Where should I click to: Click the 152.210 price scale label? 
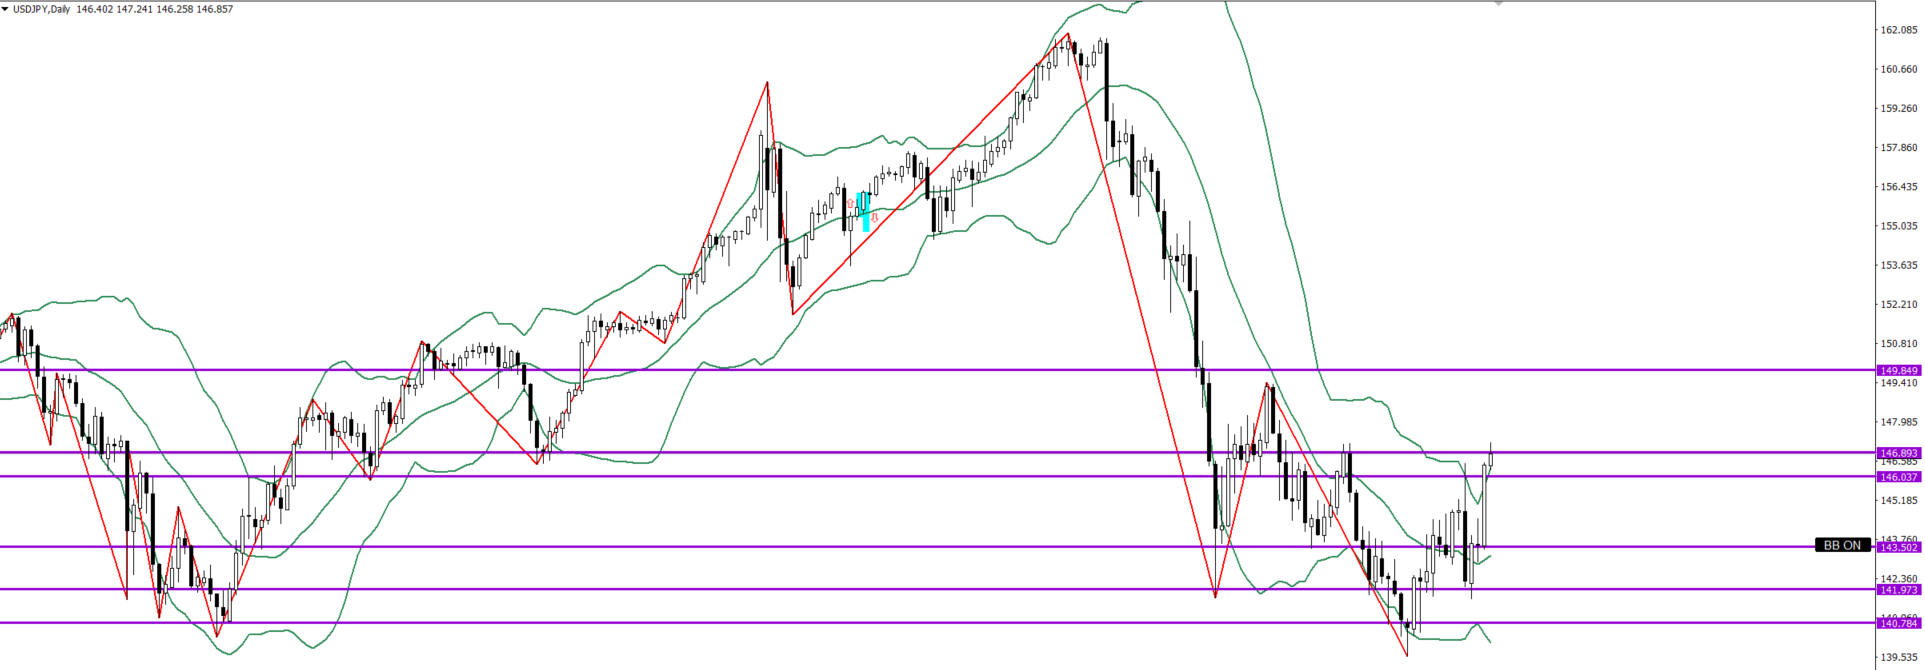pyautogui.click(x=1899, y=304)
